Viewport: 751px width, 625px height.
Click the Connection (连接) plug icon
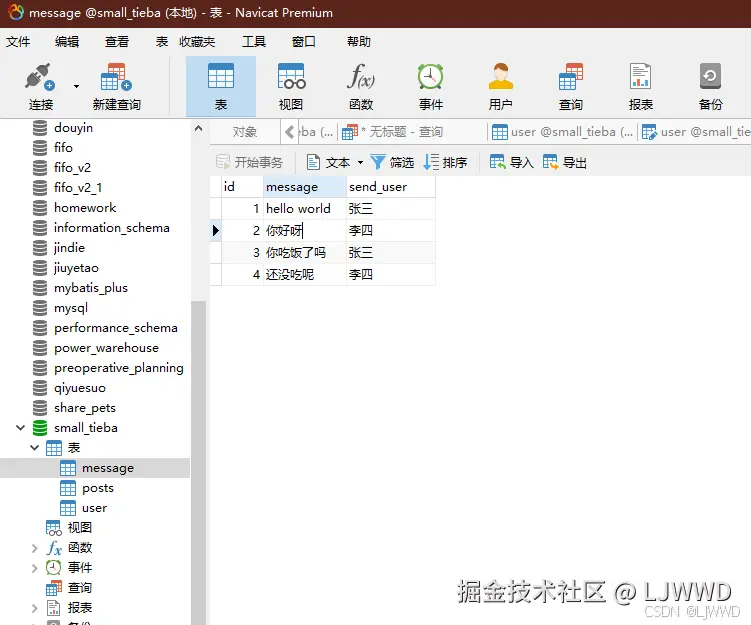(40, 77)
